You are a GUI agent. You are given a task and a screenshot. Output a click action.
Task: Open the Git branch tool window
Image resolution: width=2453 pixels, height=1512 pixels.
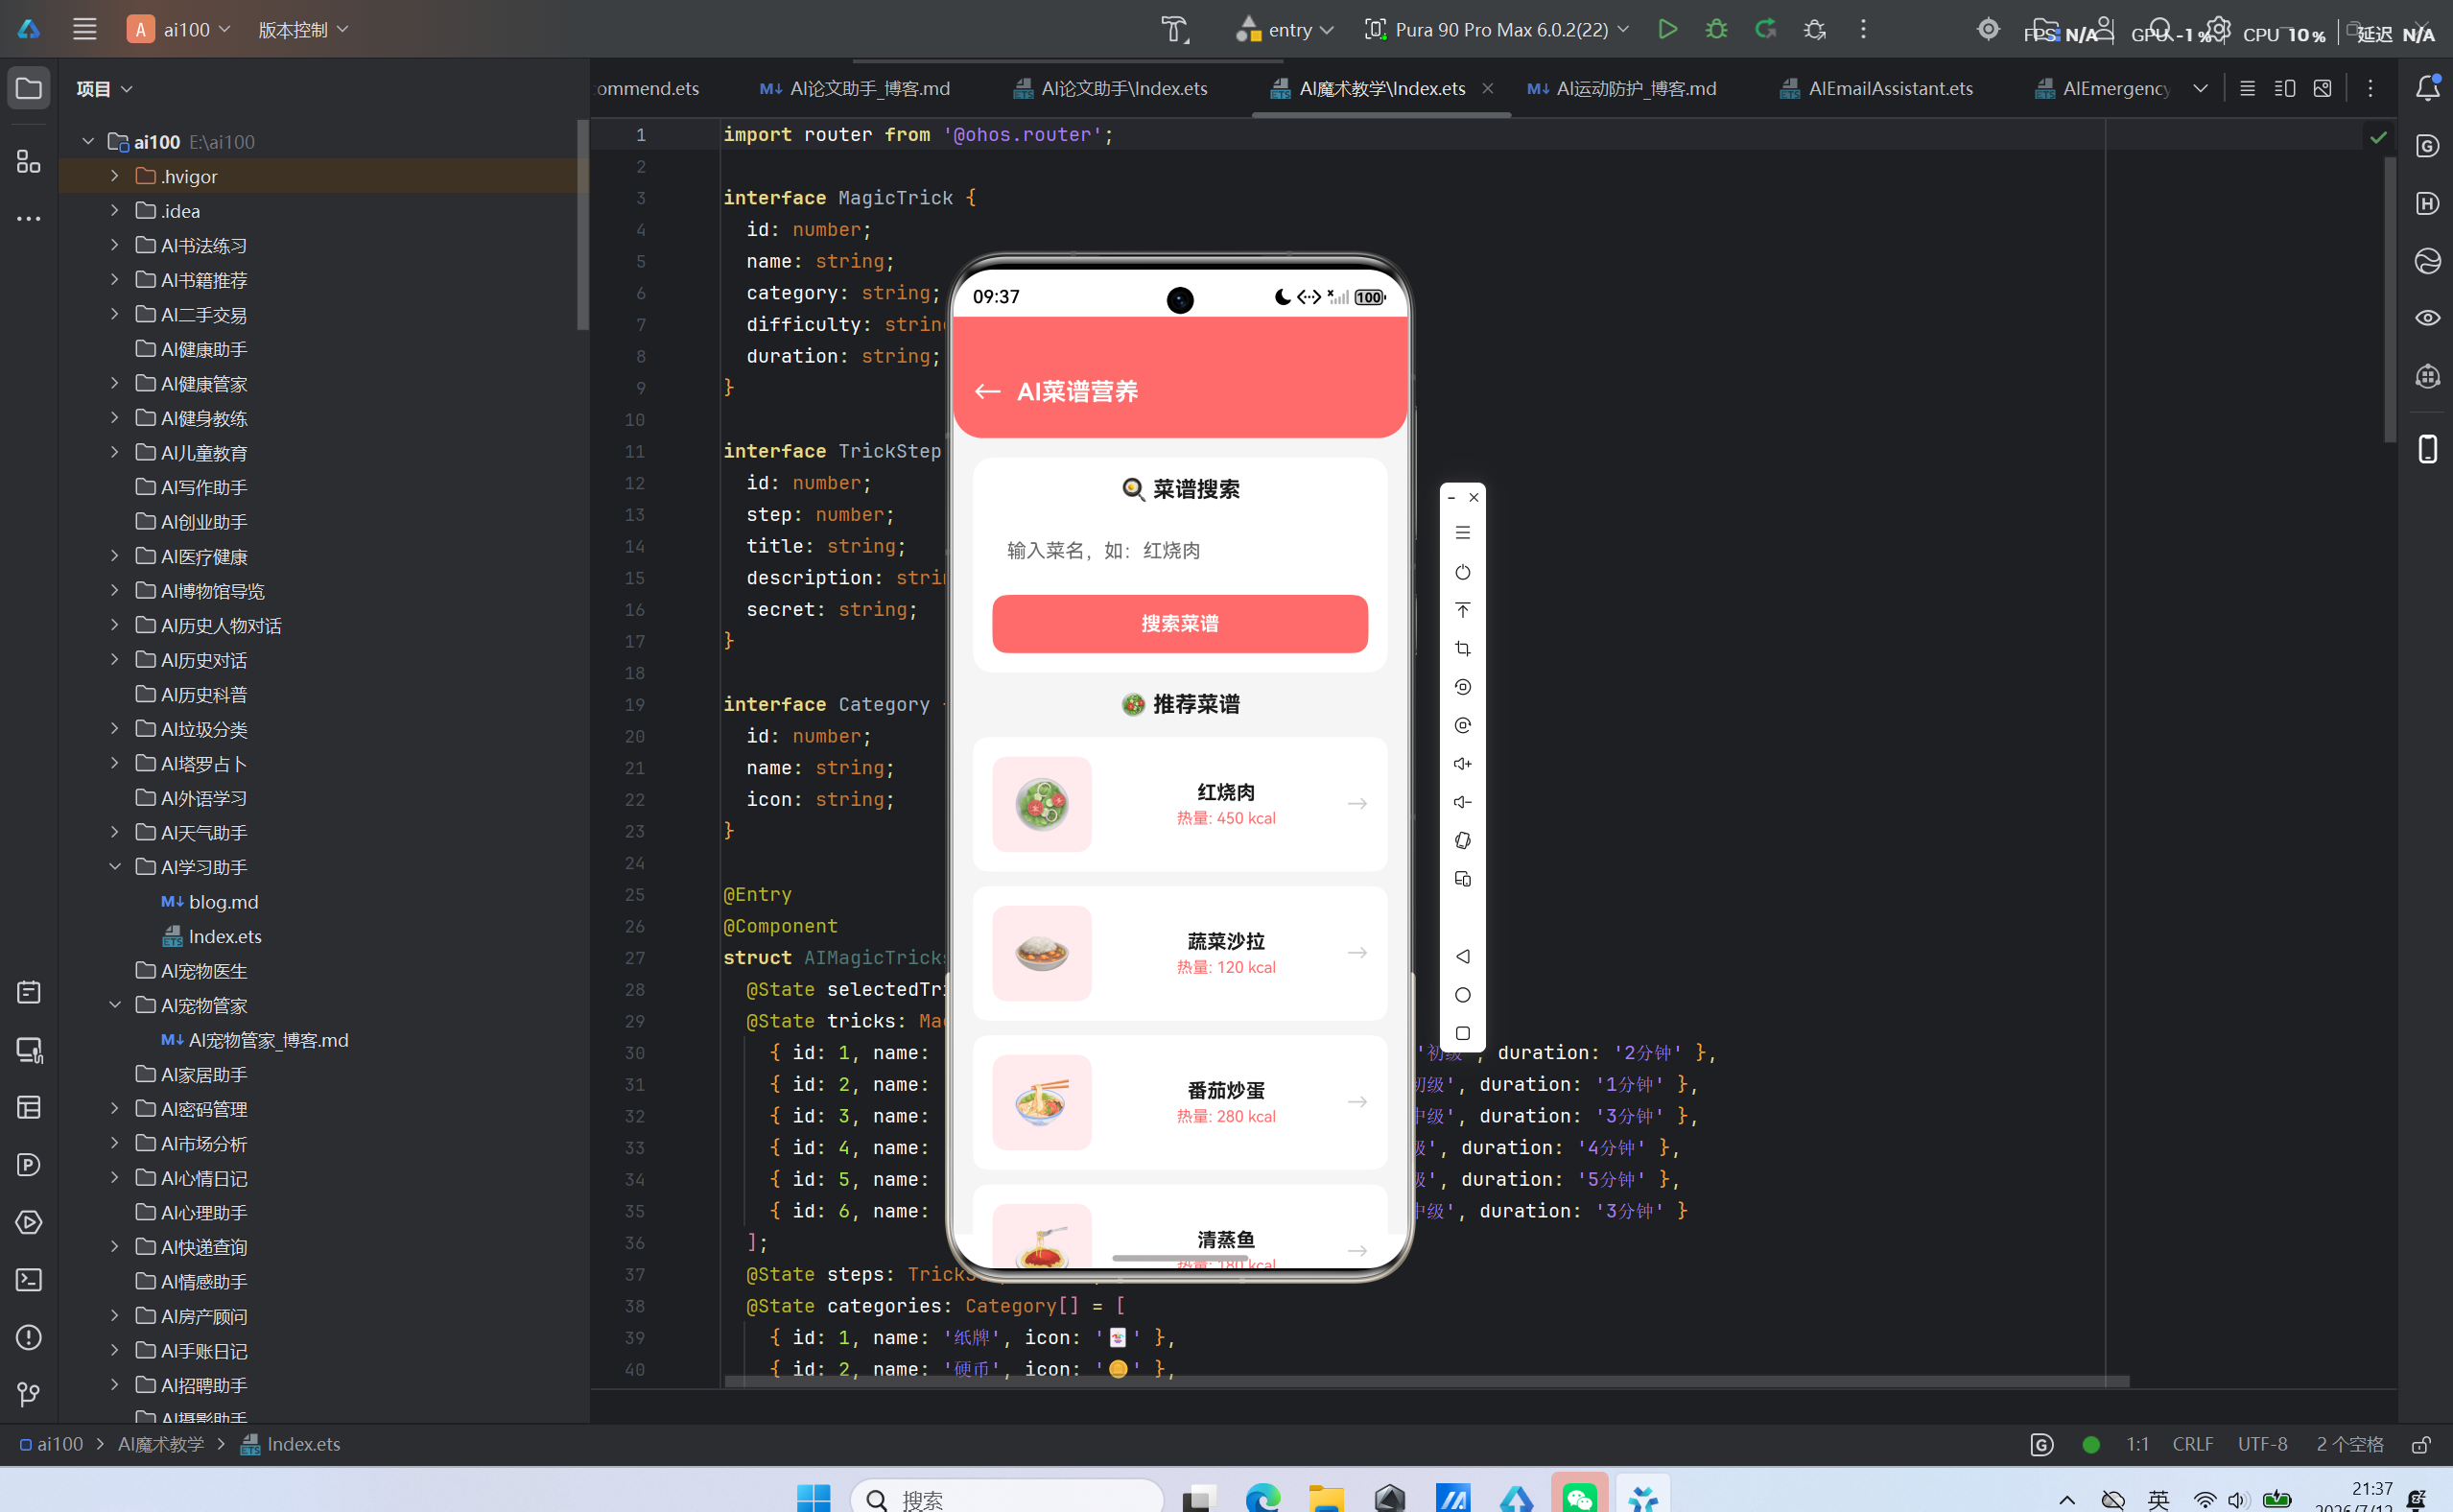(29, 1394)
